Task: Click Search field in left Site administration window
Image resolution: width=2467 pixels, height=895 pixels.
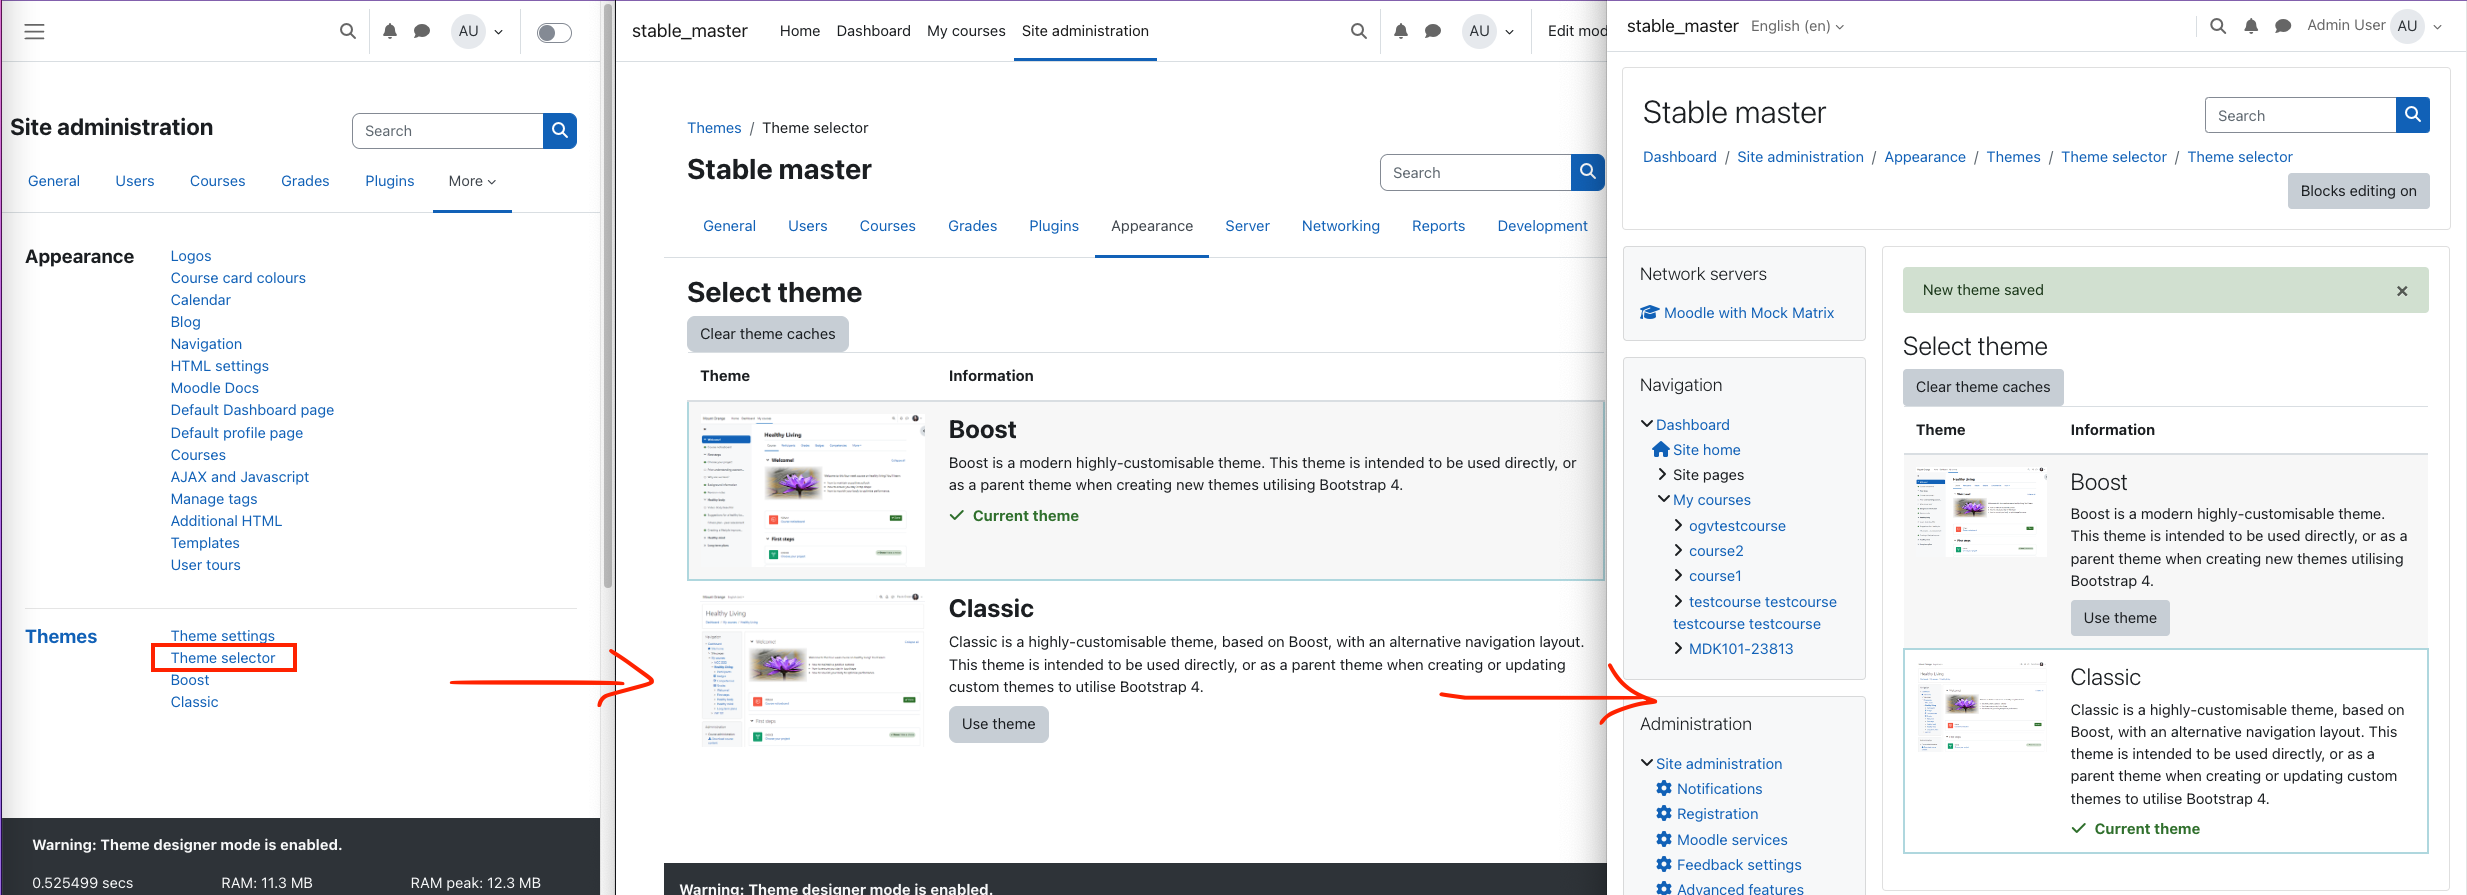Action: pyautogui.click(x=448, y=131)
